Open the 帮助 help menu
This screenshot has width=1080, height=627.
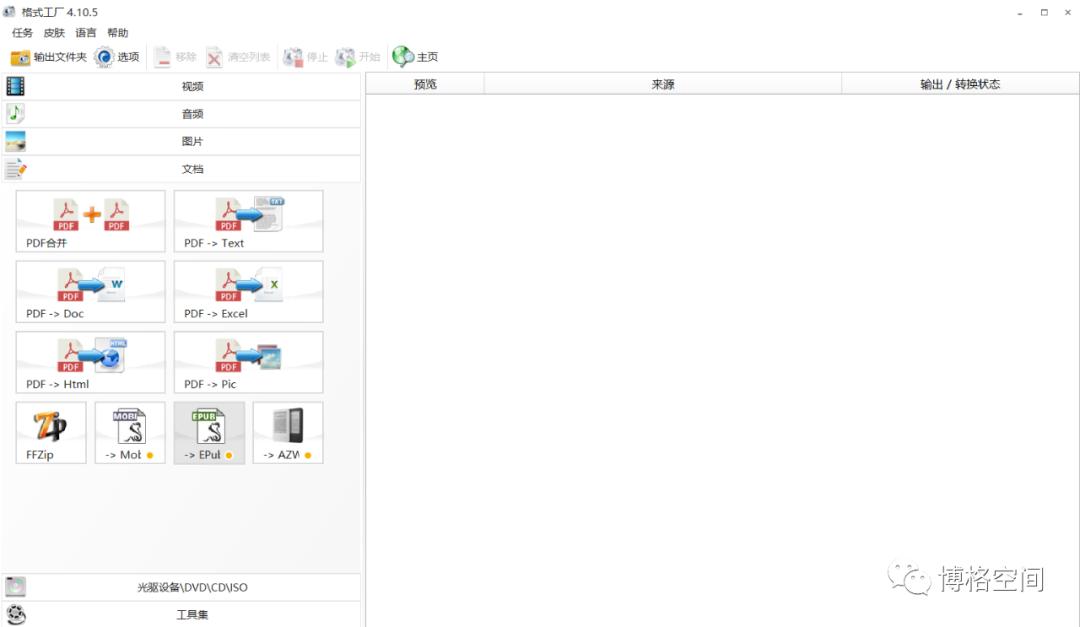click(118, 32)
